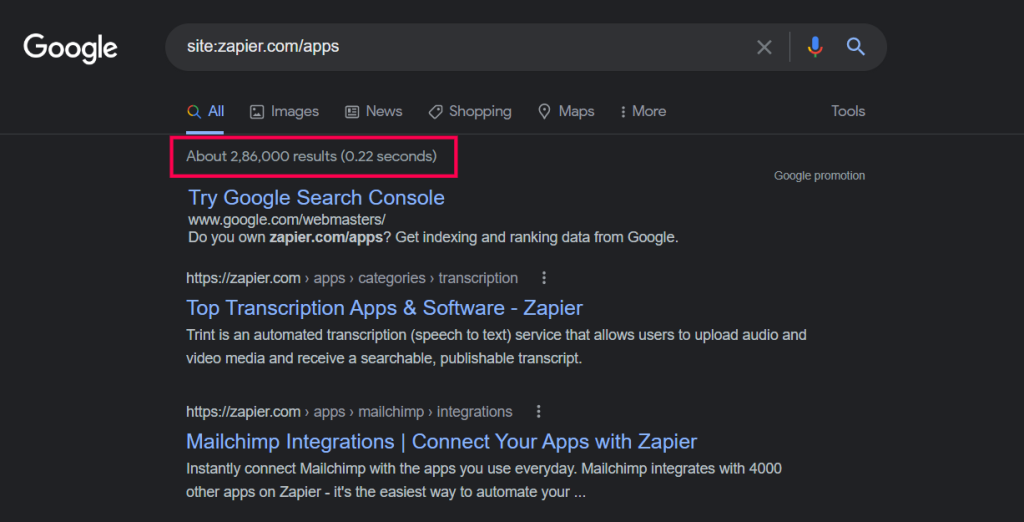Screen dimensions: 1024x522
Task: Click the 'Do you own zapier.com/apps?' text
Action: (290, 237)
